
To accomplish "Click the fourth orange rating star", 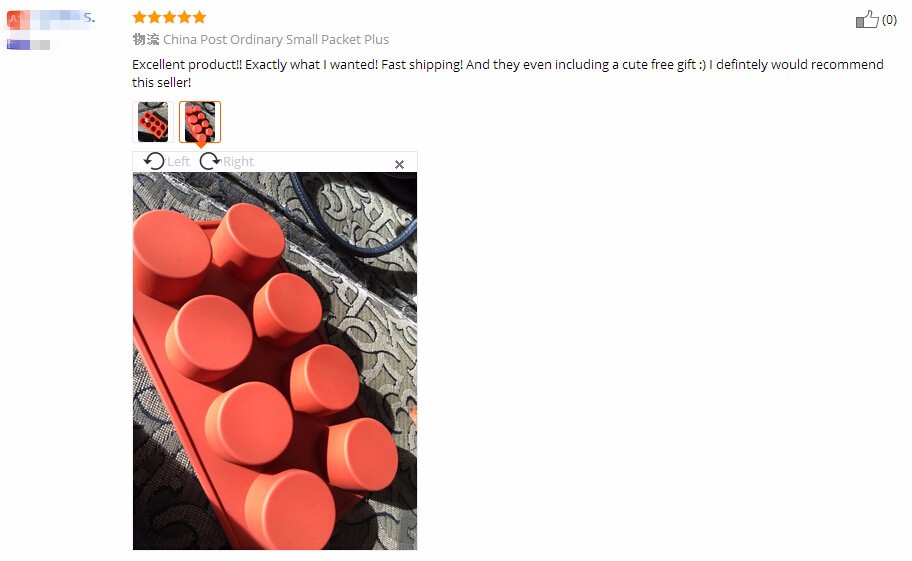I will 184,17.
